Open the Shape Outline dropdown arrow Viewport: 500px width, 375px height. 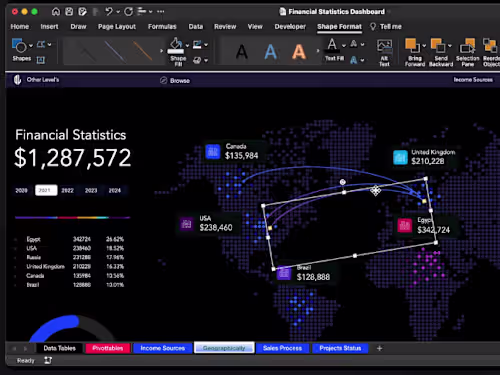(x=206, y=45)
